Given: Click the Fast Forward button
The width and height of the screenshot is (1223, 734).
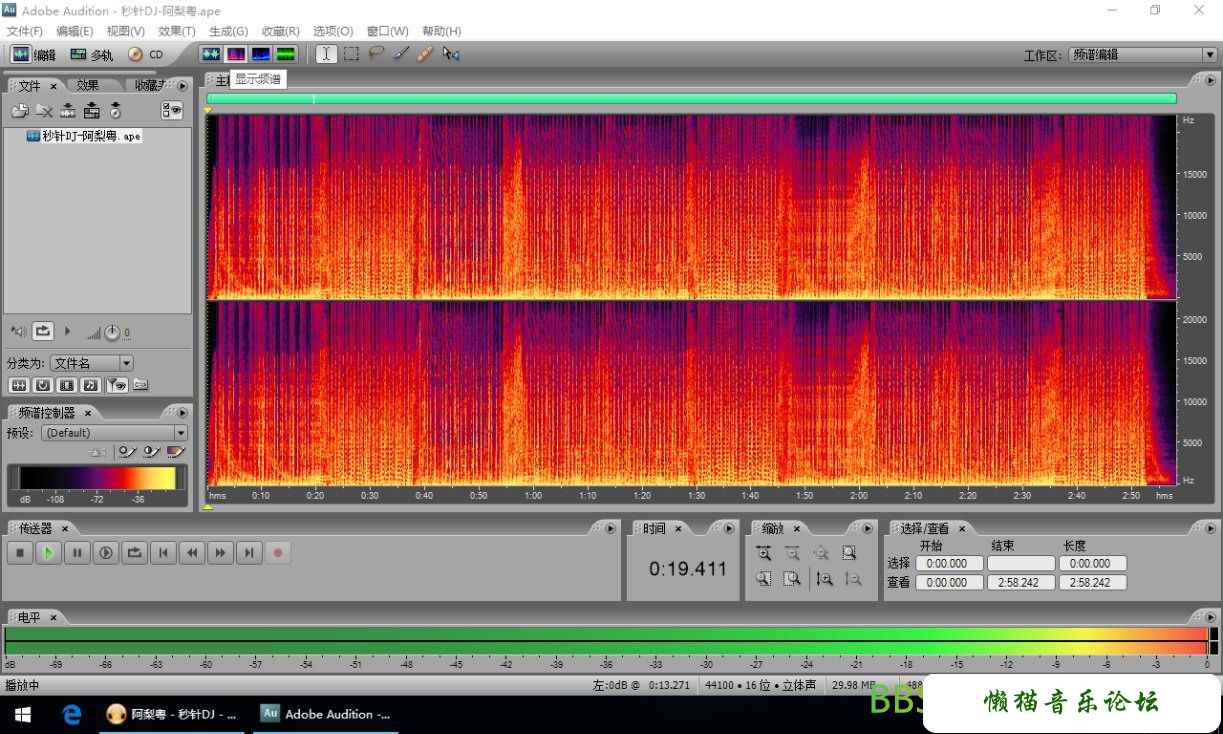Looking at the screenshot, I should [221, 552].
